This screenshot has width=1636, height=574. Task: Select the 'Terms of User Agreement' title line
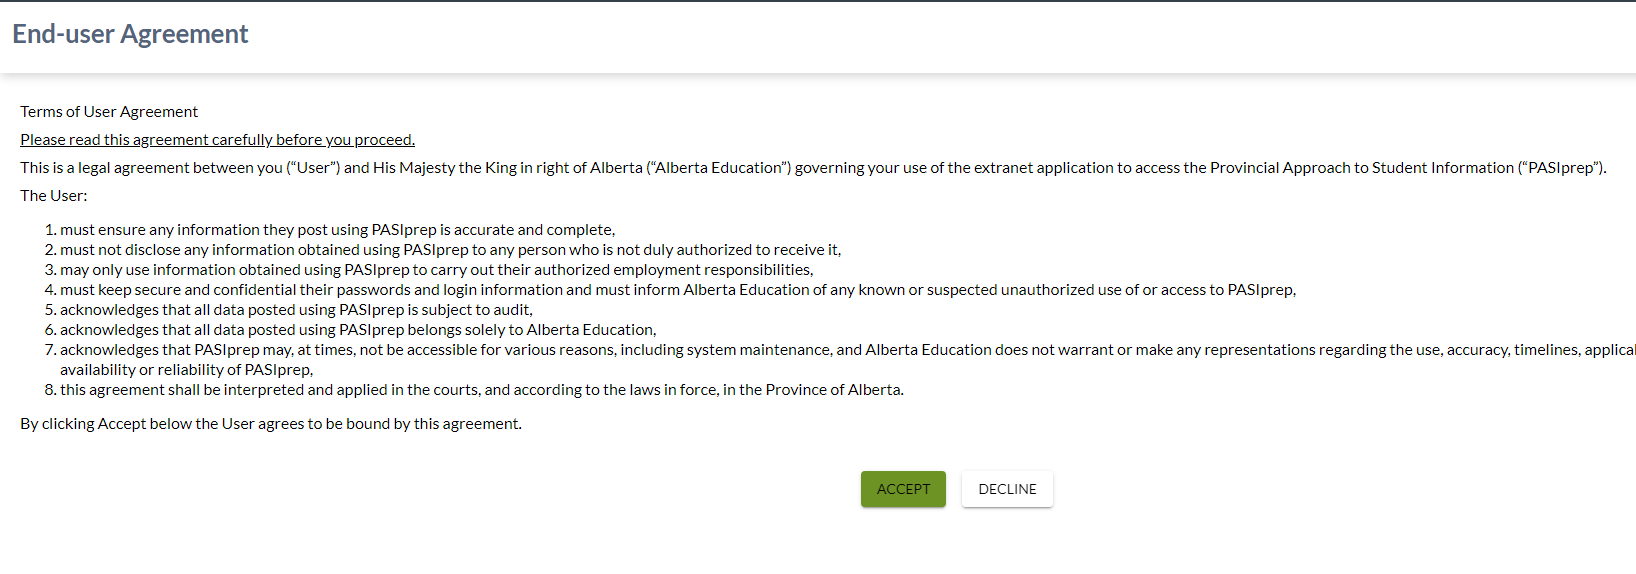click(109, 112)
